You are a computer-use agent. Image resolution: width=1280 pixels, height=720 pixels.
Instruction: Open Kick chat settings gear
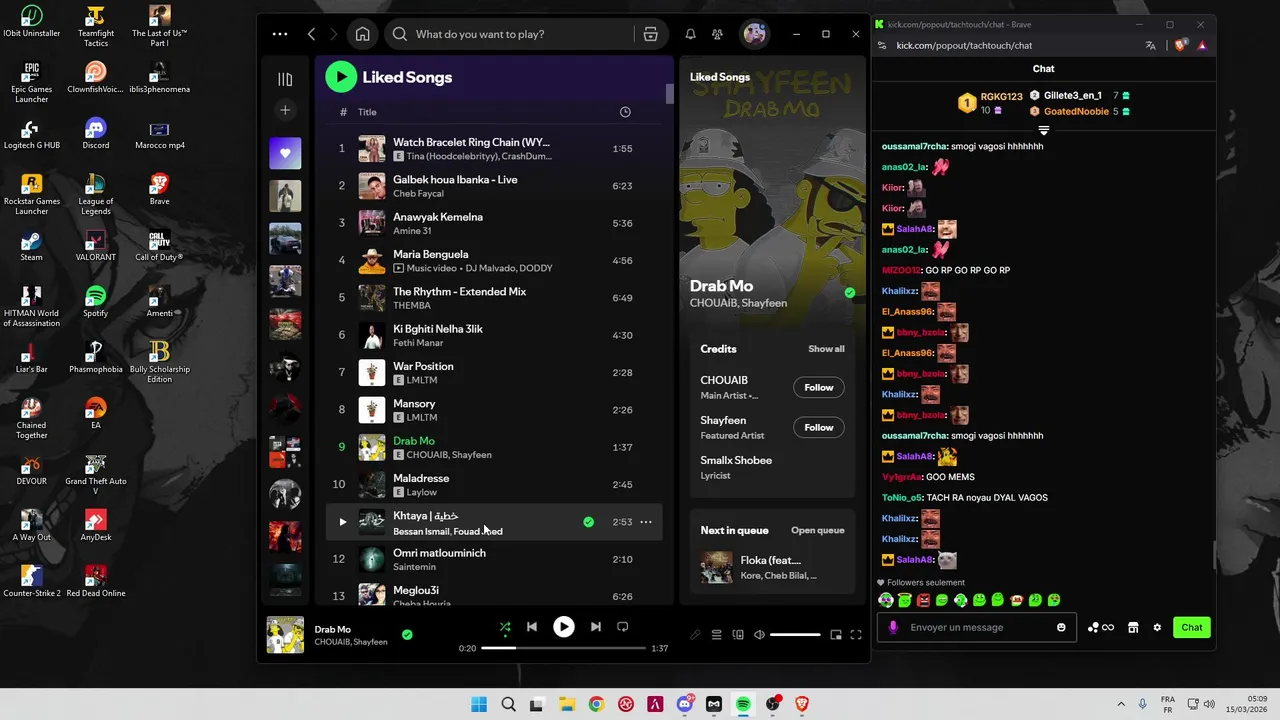tap(1157, 627)
